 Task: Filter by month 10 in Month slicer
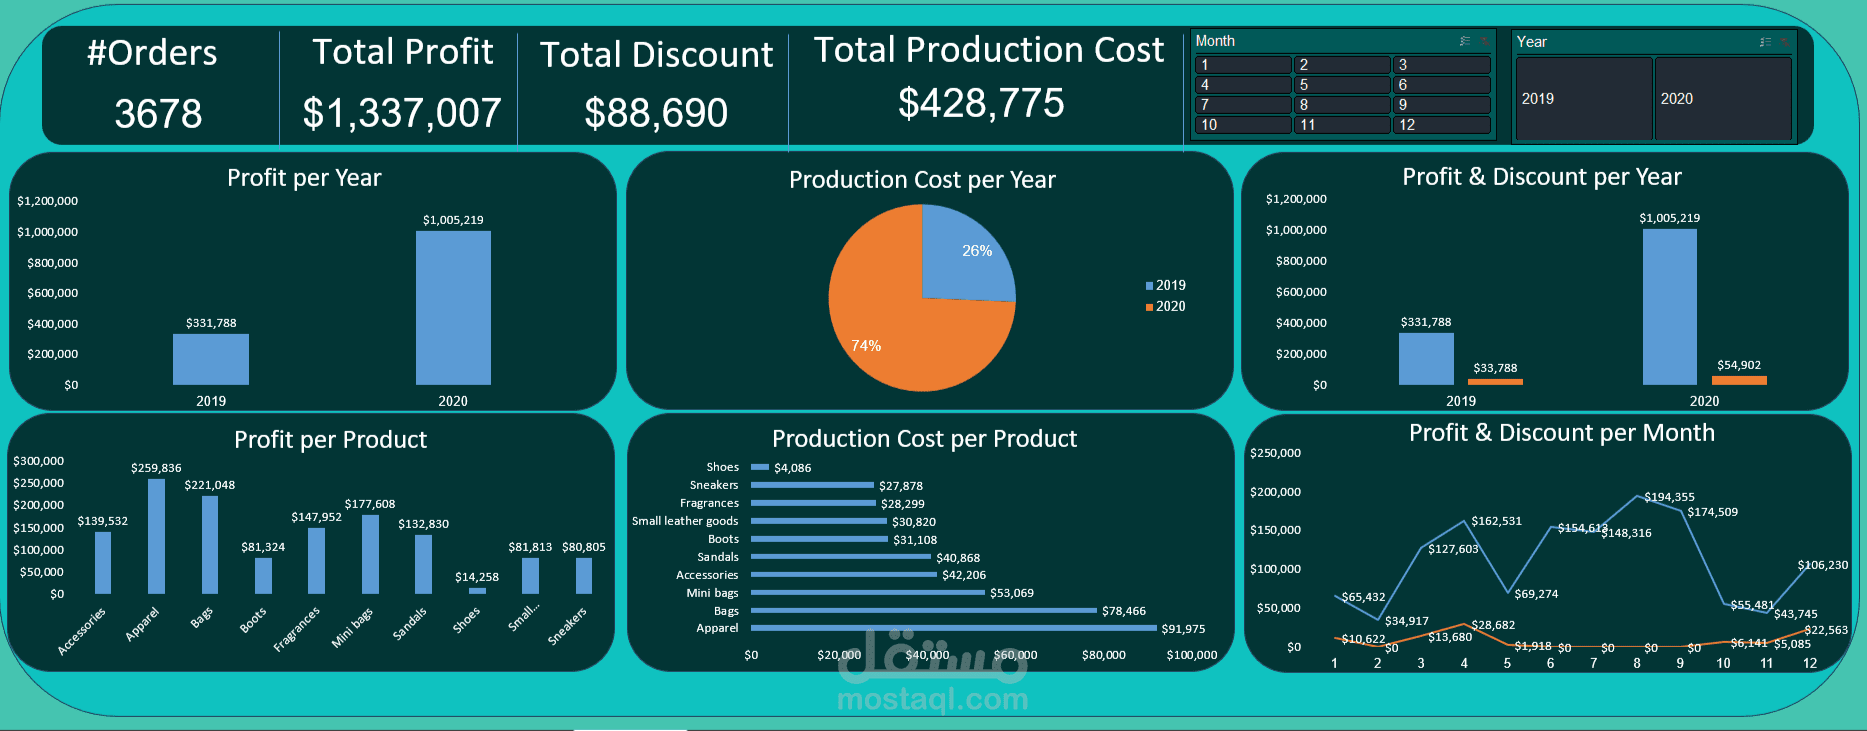(1243, 125)
